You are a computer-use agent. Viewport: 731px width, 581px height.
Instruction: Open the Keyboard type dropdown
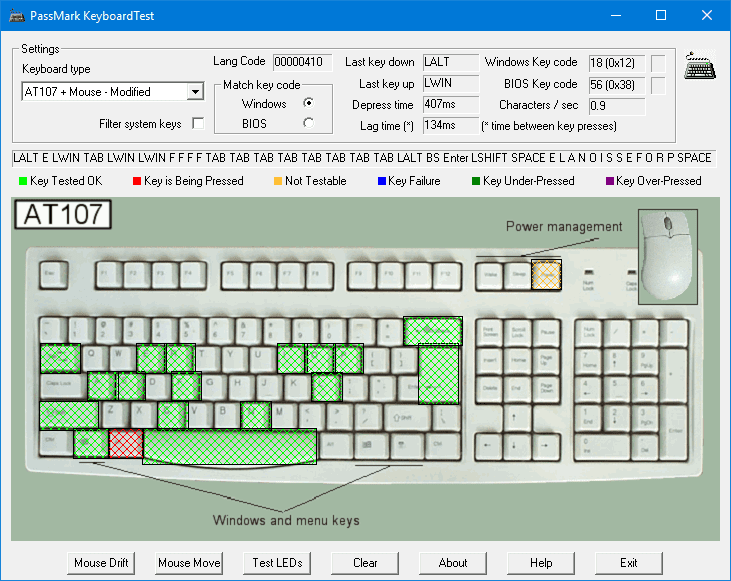coord(194,92)
